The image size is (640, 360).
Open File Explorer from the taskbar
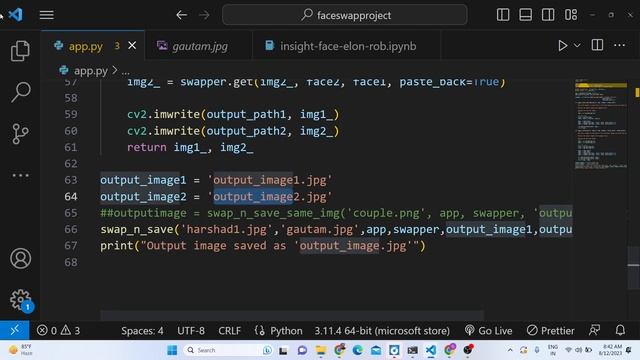coord(321,350)
